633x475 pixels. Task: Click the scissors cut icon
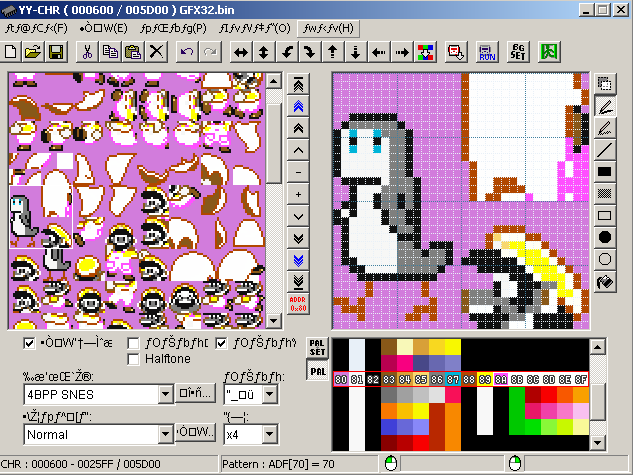click(x=88, y=51)
